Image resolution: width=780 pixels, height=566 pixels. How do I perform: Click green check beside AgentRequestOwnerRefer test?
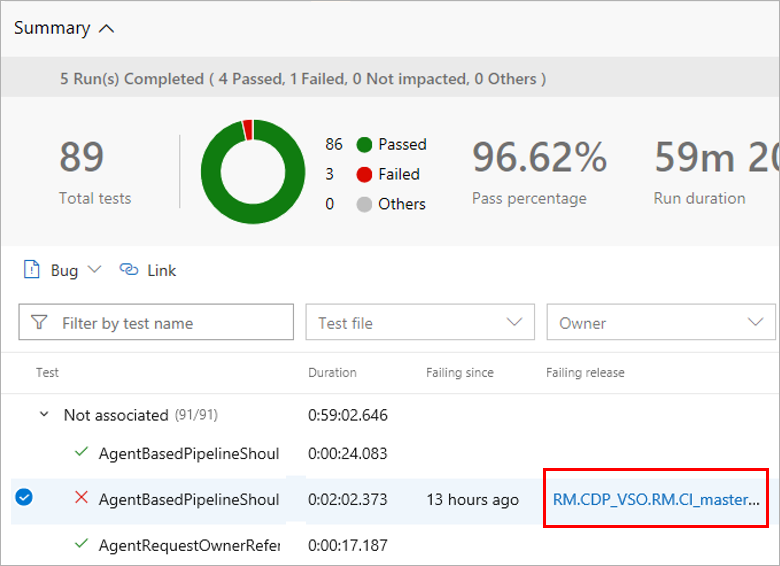pos(81,544)
